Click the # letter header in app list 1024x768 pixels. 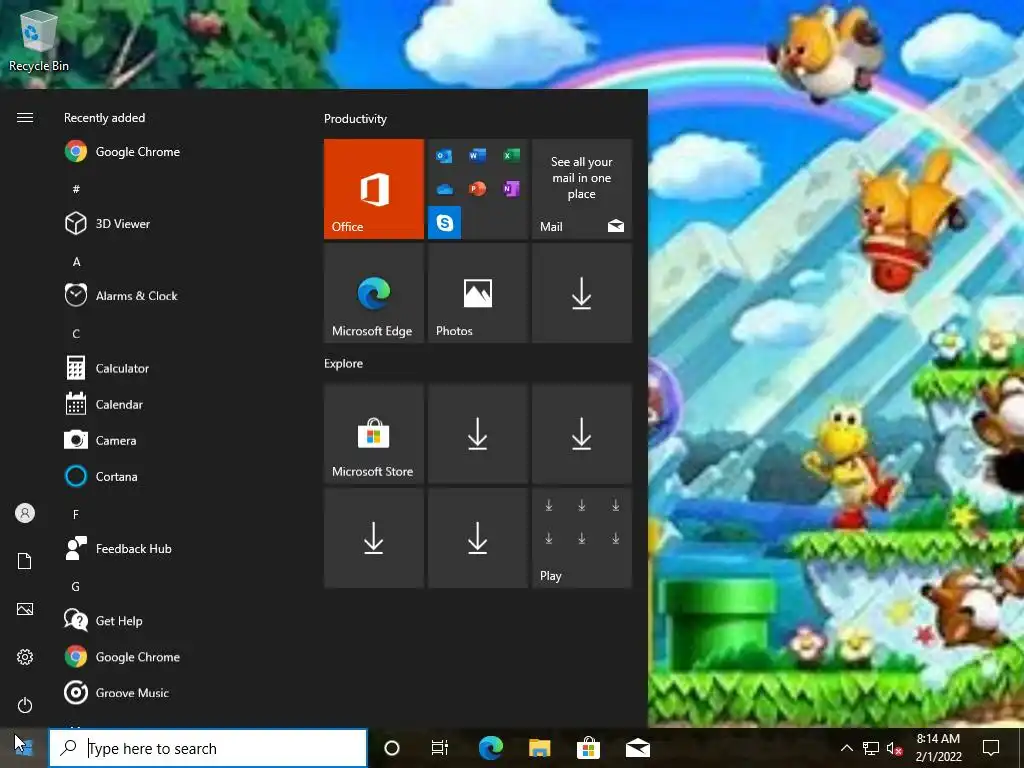(x=76, y=189)
